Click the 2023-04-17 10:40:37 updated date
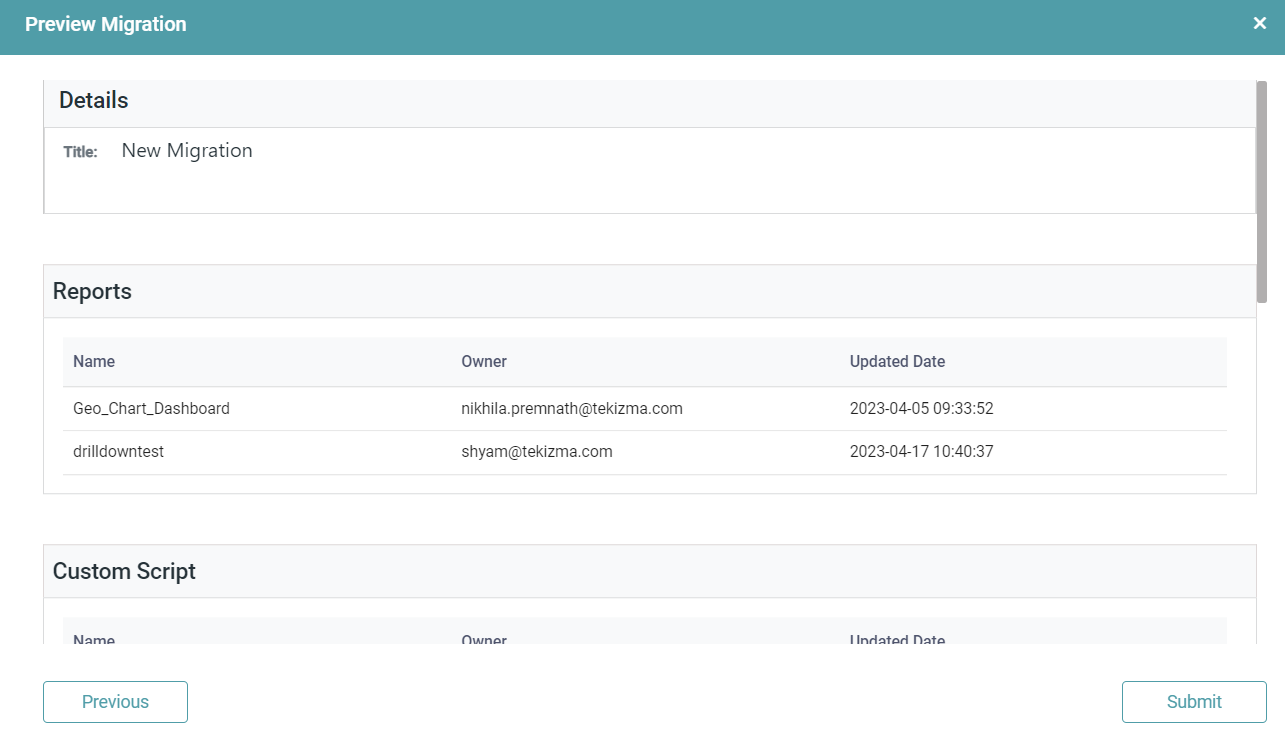 click(x=921, y=451)
